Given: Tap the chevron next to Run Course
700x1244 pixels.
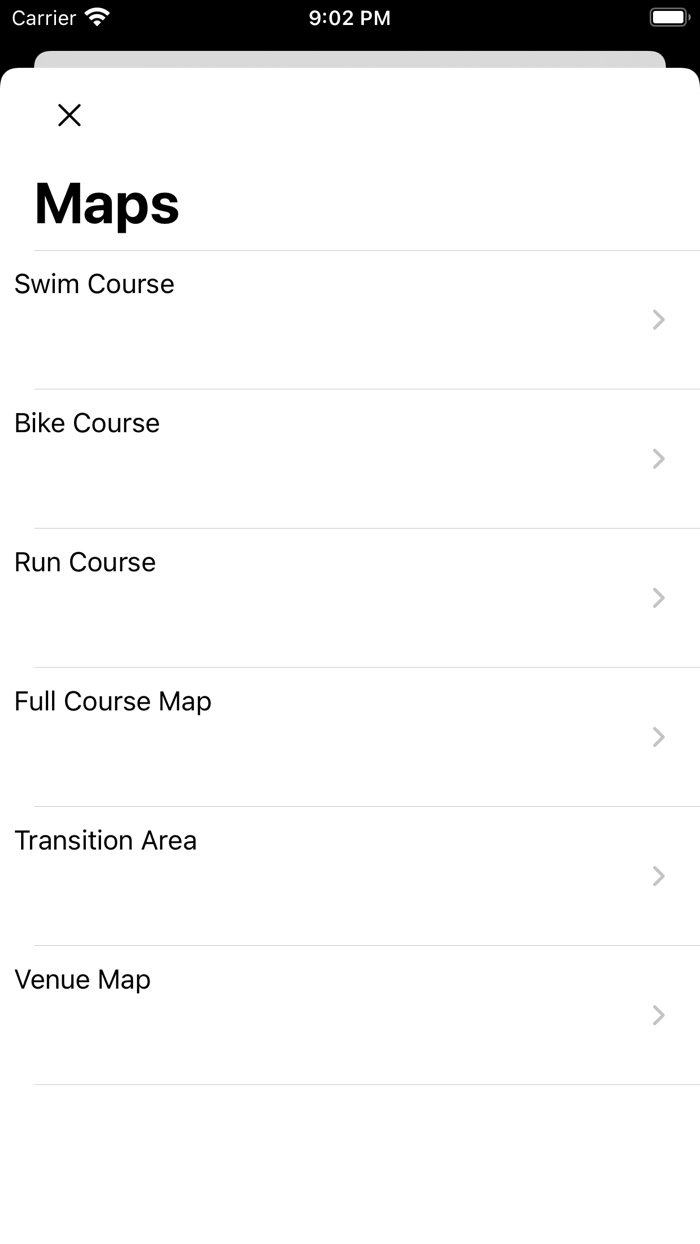Looking at the screenshot, I should [658, 597].
